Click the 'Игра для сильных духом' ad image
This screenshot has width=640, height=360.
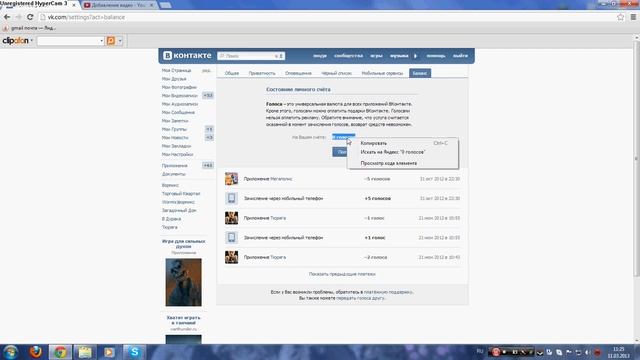[183, 282]
